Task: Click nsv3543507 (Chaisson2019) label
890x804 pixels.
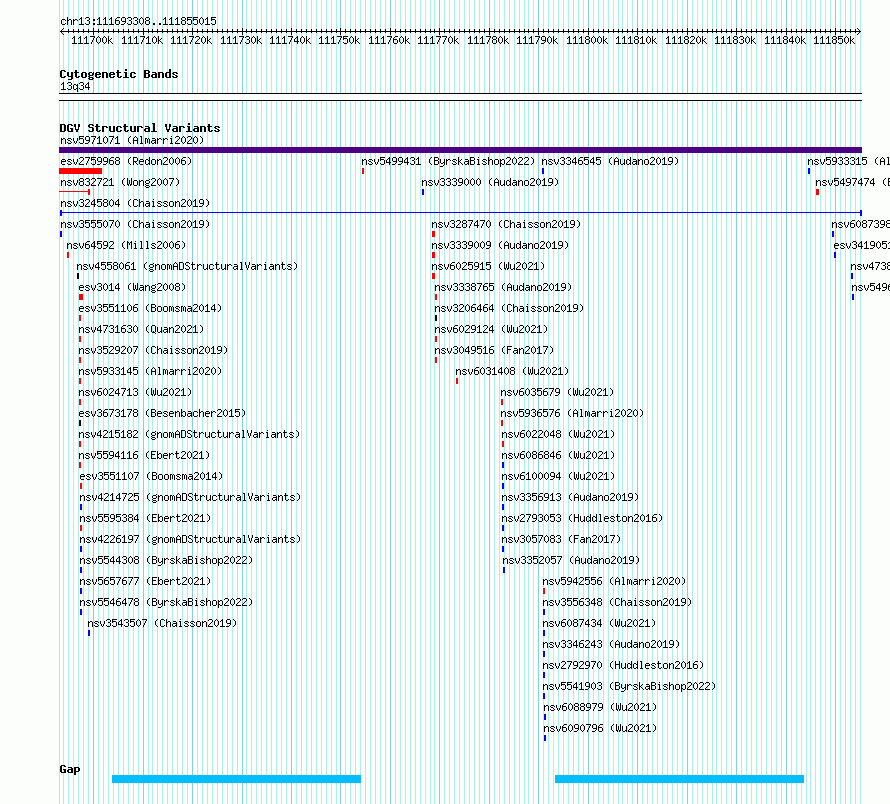Action: click(162, 623)
